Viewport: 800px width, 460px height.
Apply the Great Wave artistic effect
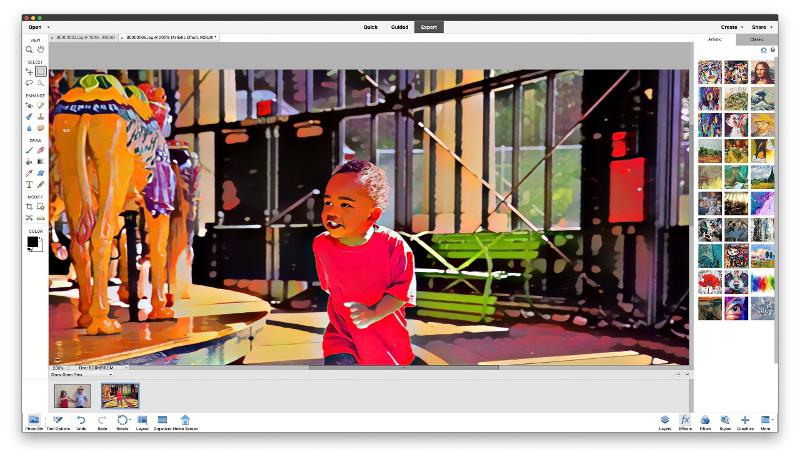[x=762, y=98]
